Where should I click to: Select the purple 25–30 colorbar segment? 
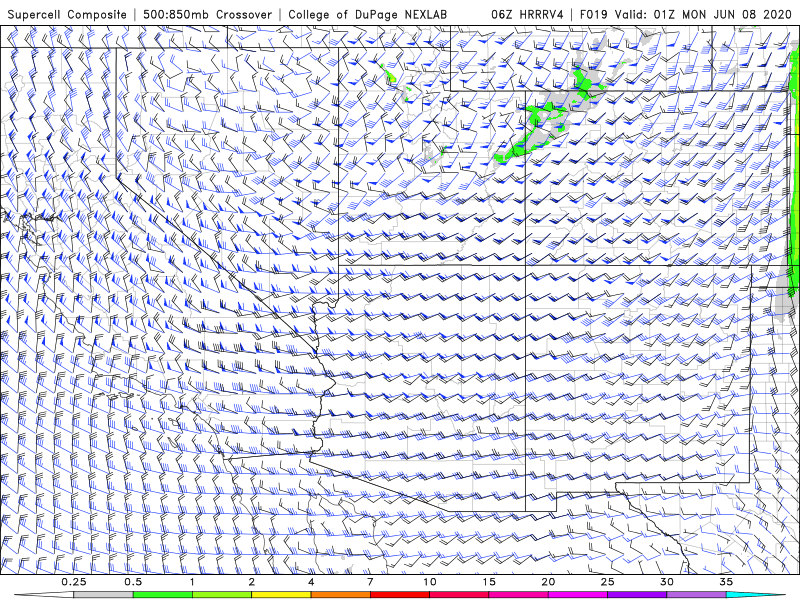click(637, 595)
